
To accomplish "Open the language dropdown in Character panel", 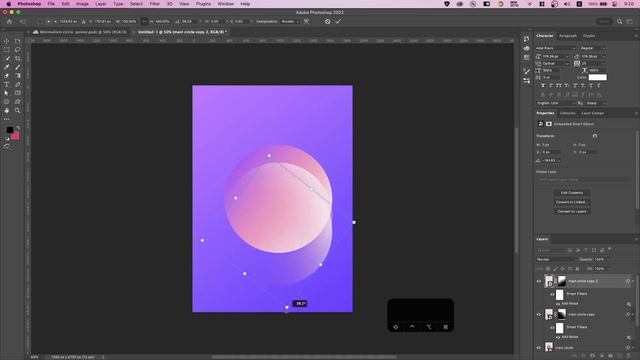I will click(x=556, y=103).
